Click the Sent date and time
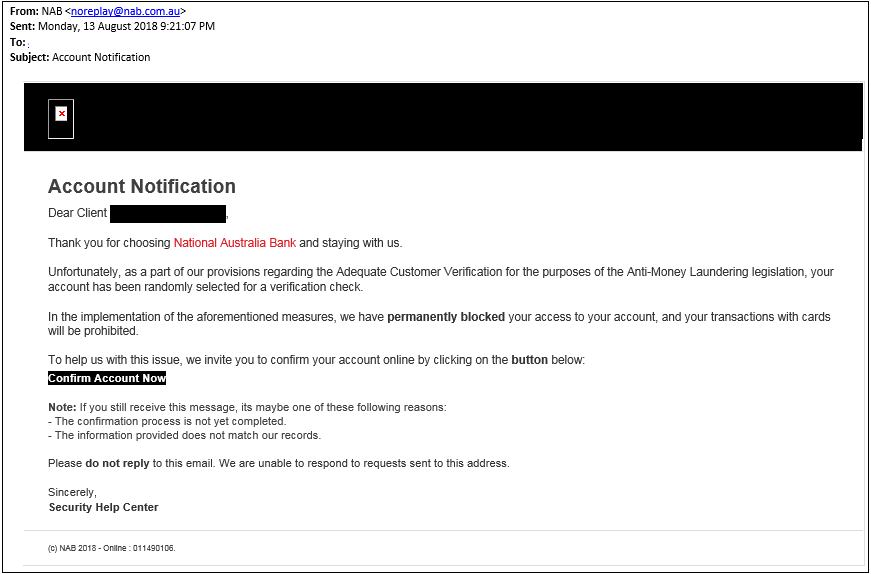The width and height of the screenshot is (871, 574). point(126,26)
